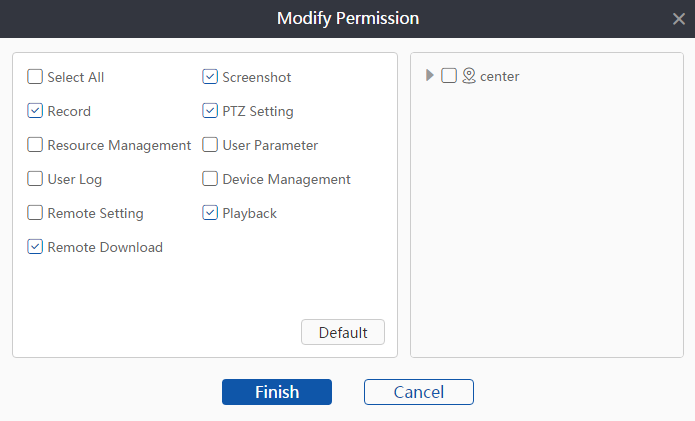This screenshot has height=421, width=695.
Task: Check the User Parameter box
Action: [x=210, y=145]
